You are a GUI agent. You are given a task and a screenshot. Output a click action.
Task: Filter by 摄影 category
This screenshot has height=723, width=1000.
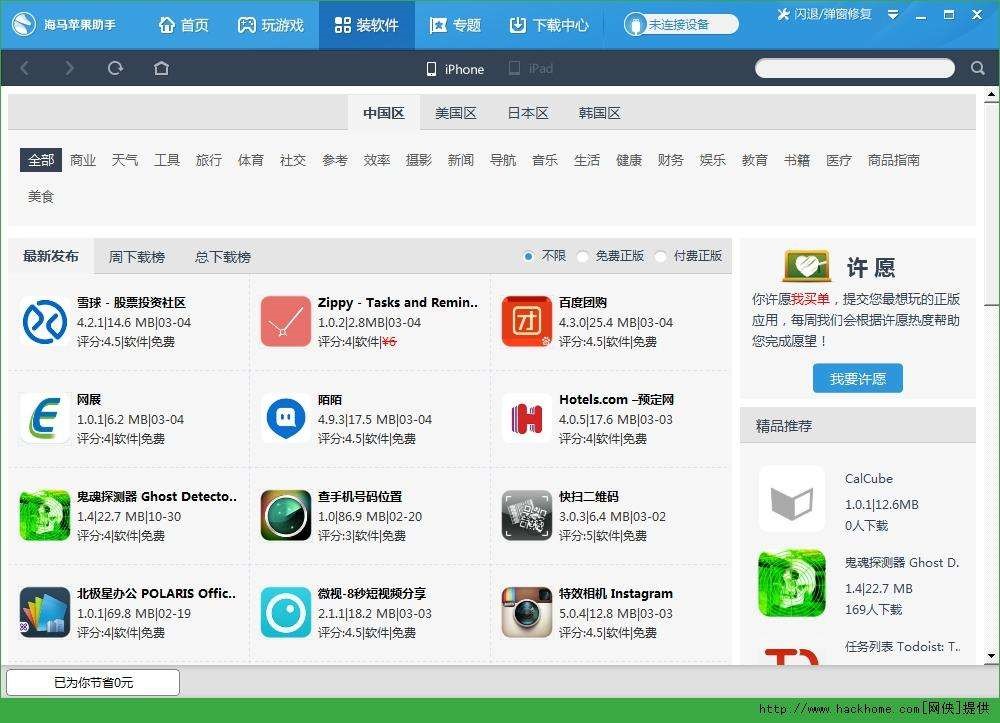pyautogui.click(x=418, y=160)
